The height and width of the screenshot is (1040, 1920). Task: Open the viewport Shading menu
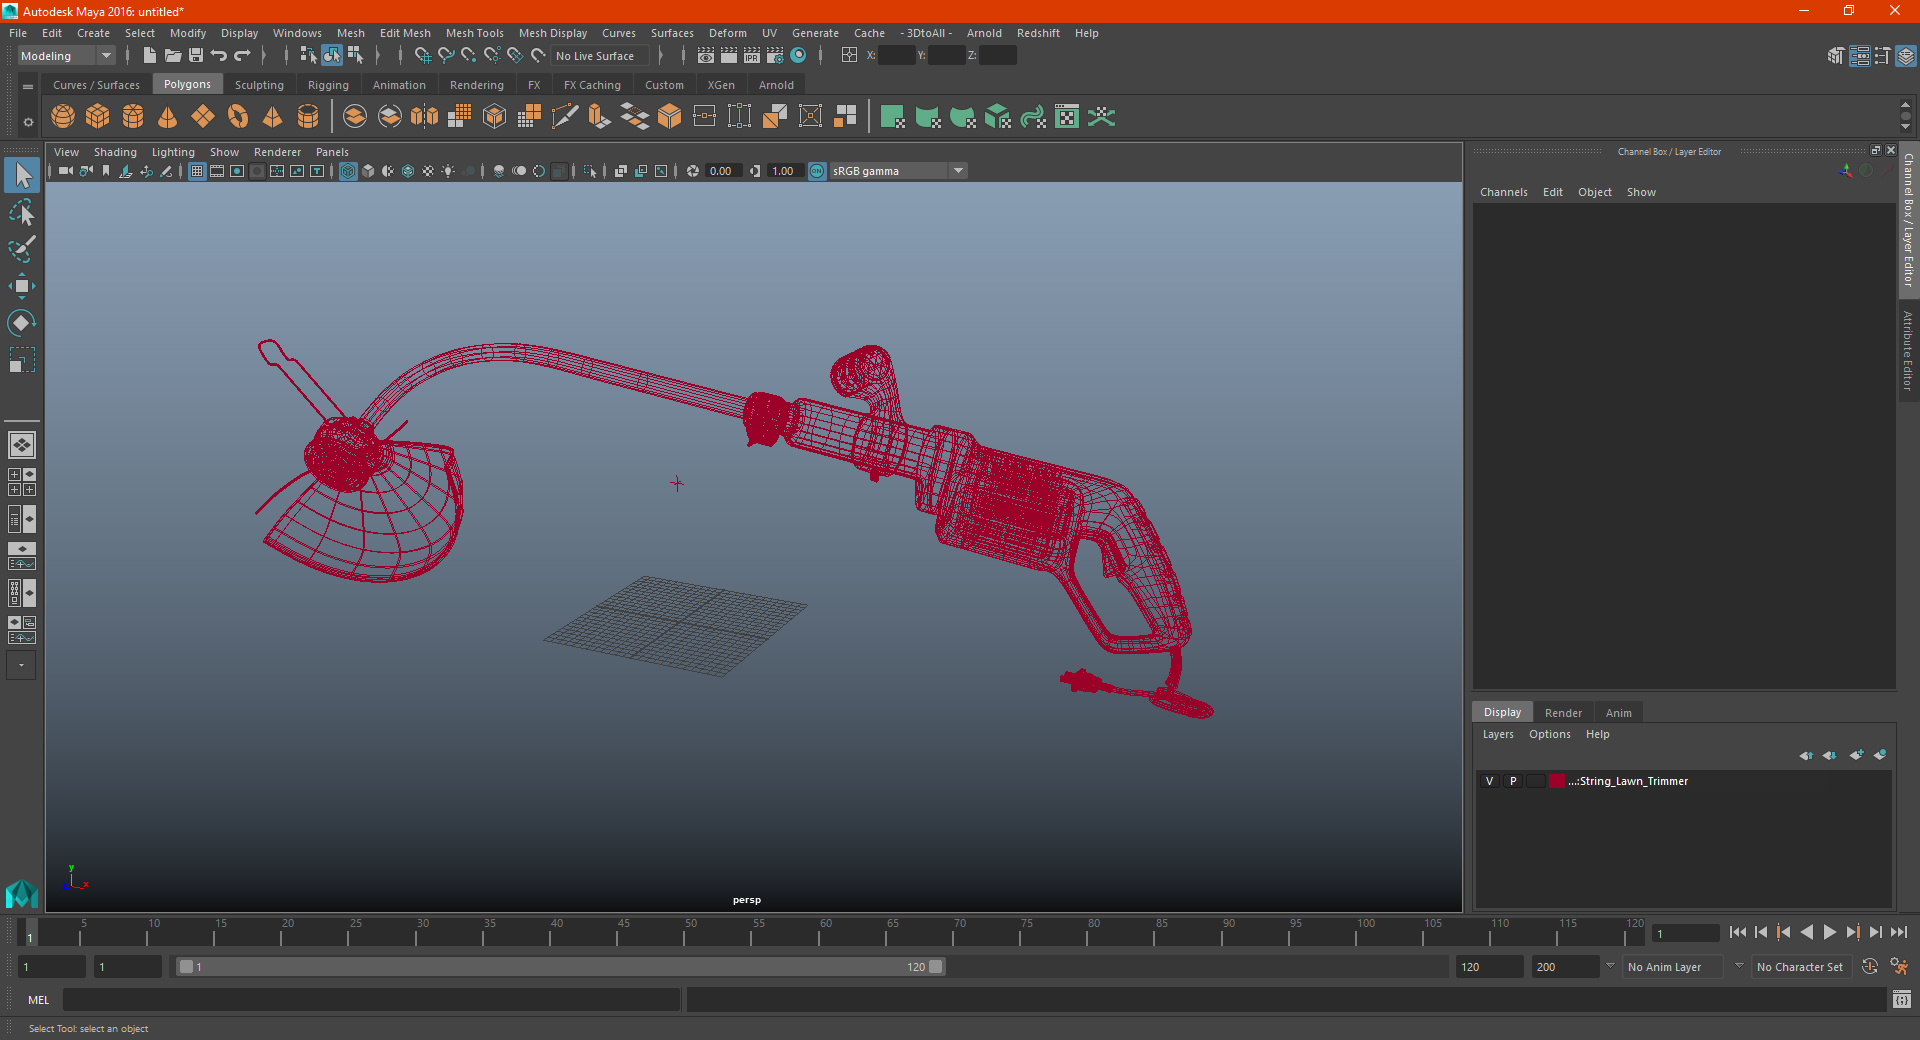click(115, 152)
